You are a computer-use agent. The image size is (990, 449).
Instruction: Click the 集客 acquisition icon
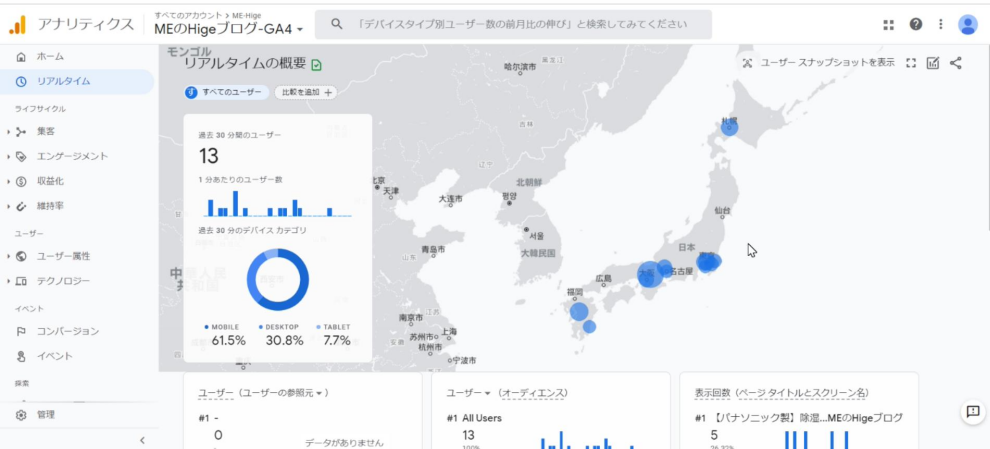pos(21,131)
